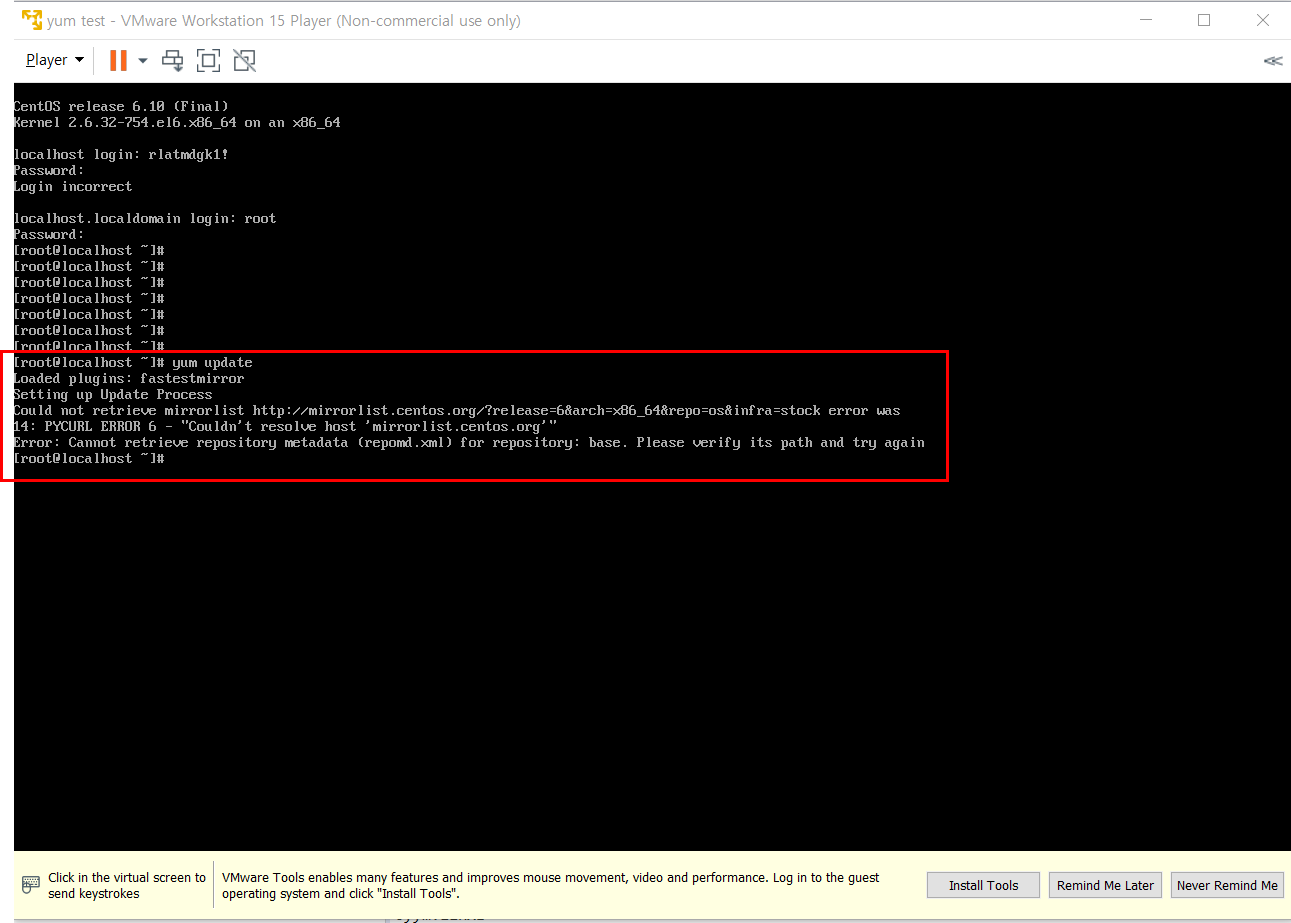Open the Player menu
Image resolution: width=1291 pixels, height=923 pixels.
click(54, 60)
